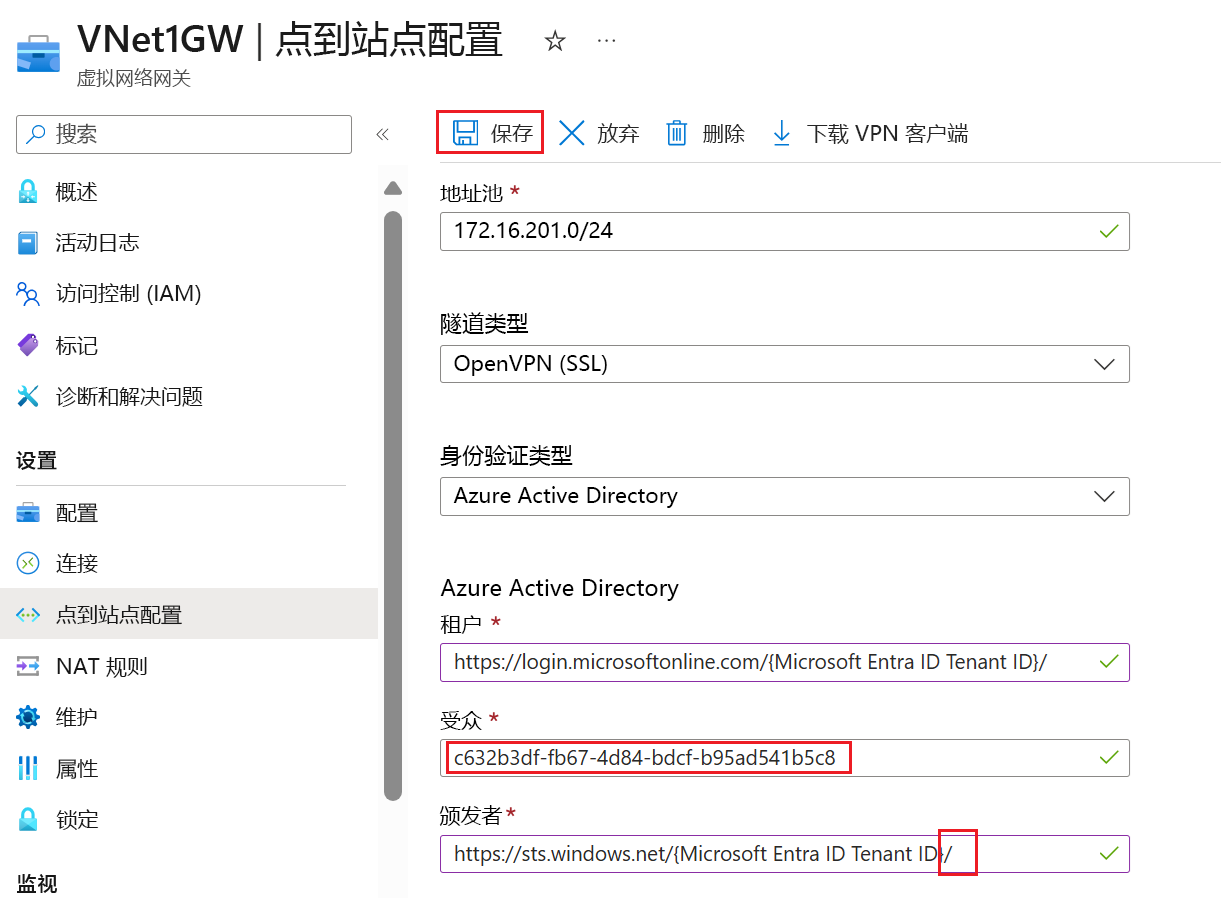This screenshot has height=898, width=1221.
Task: Click the 监视 section heading
Action: (x=37, y=884)
